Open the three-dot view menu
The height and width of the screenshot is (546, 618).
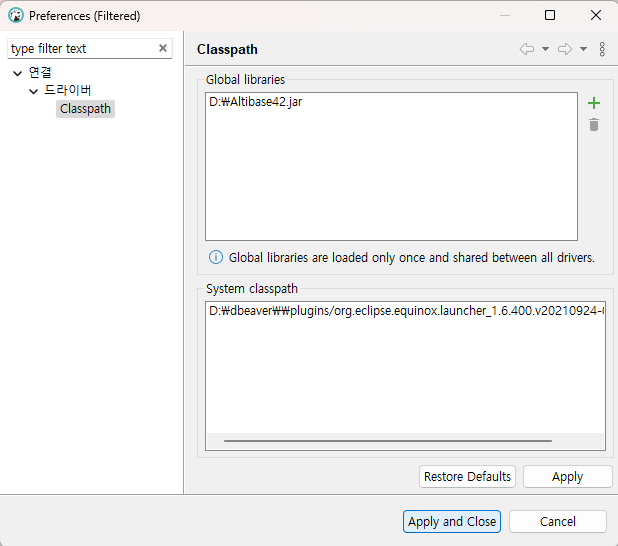pyautogui.click(x=602, y=49)
